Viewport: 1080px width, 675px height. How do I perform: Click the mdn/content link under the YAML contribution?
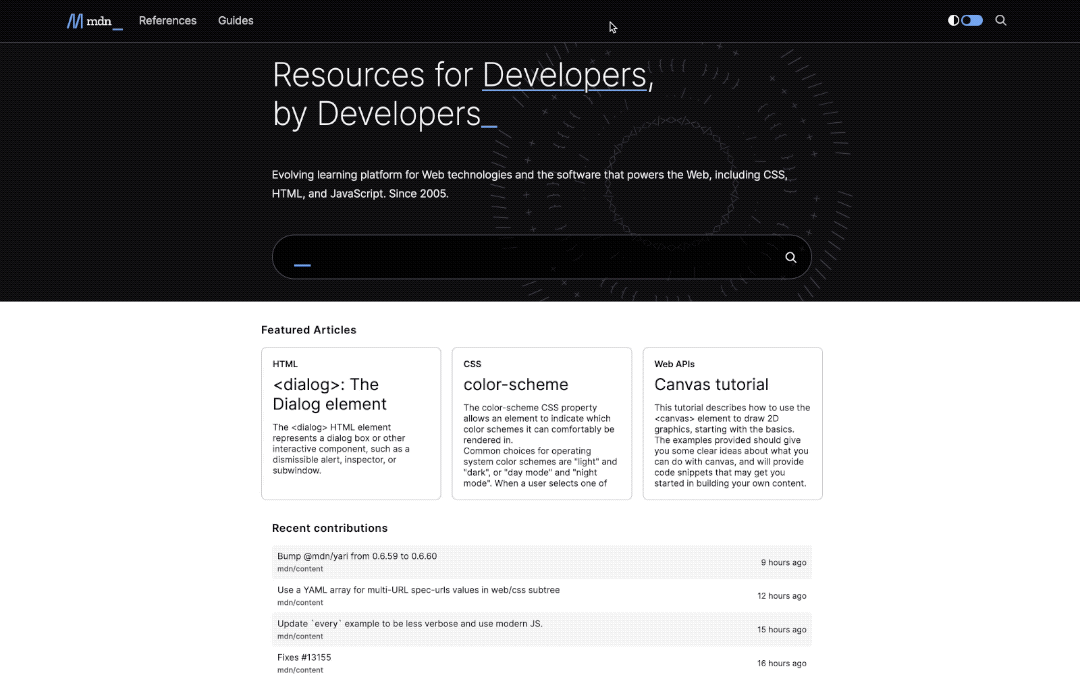coord(300,602)
